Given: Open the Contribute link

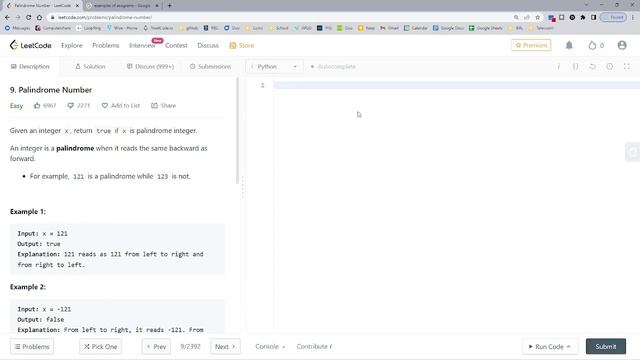Looking at the screenshot, I should 314,347.
